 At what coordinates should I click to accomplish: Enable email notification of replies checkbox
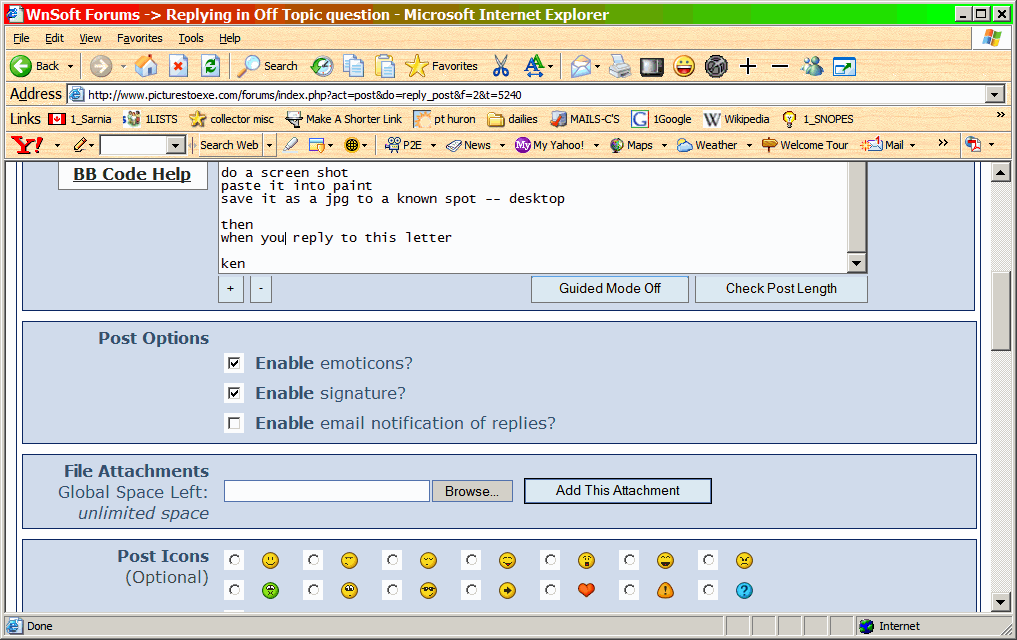point(234,423)
